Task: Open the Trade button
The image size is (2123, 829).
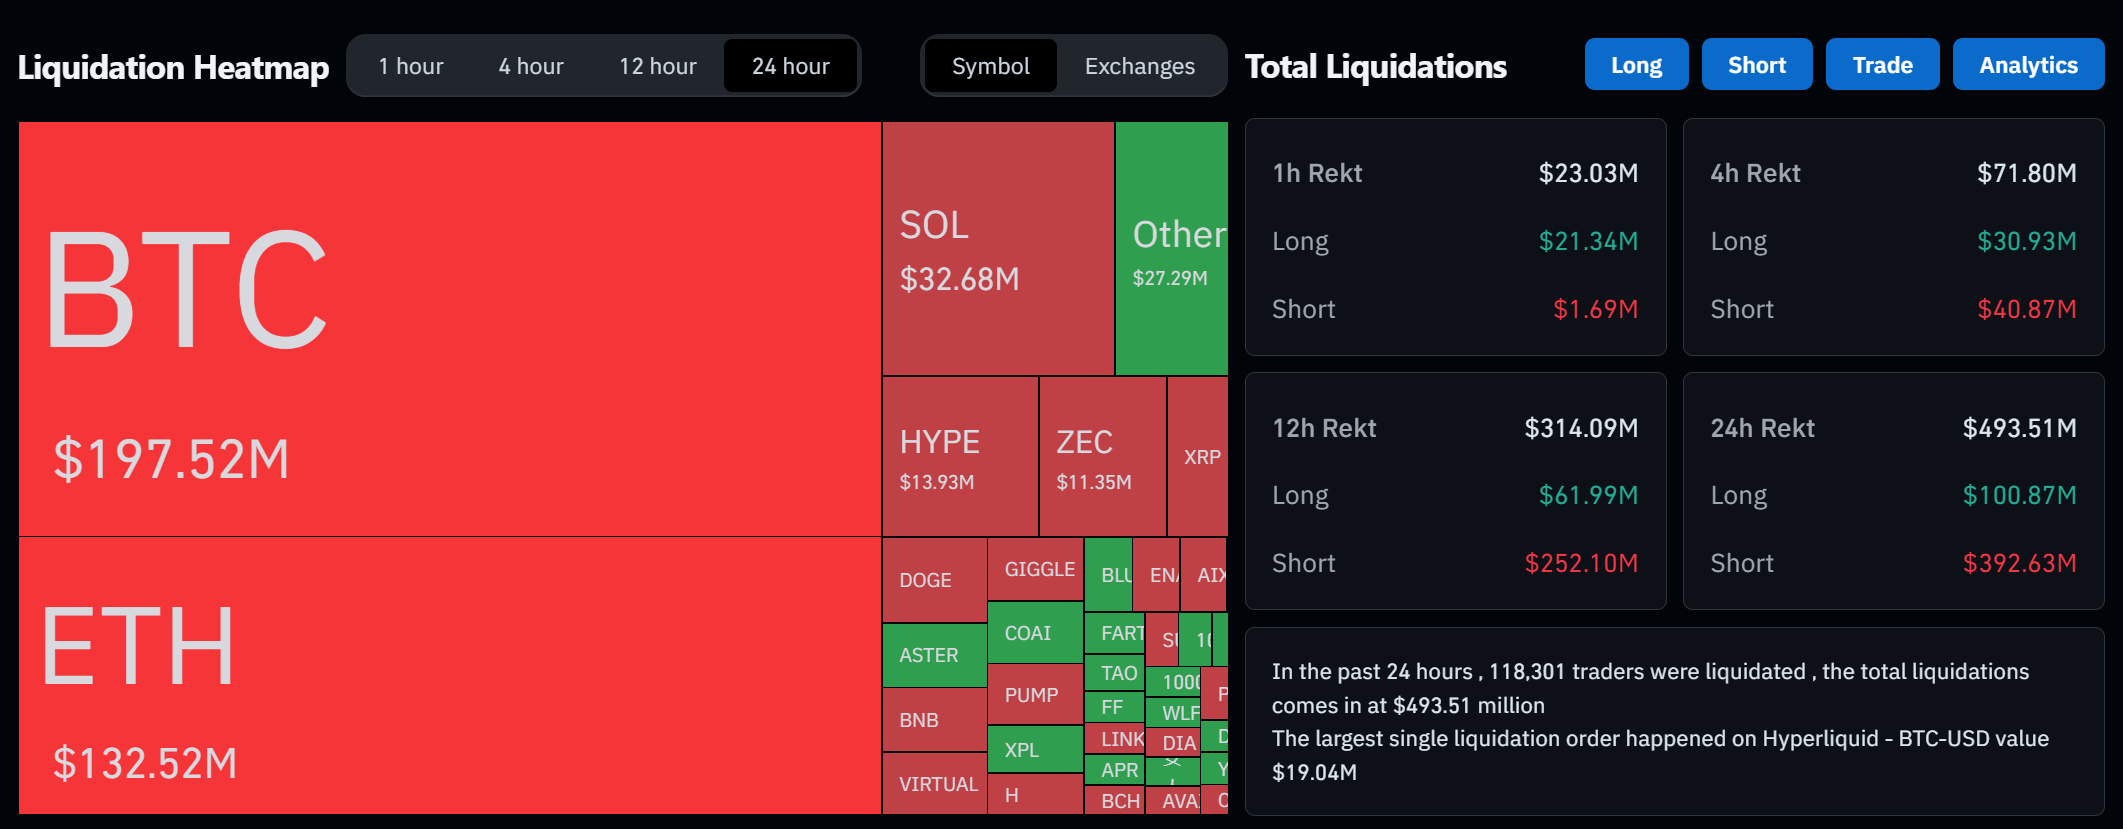Action: (1882, 65)
